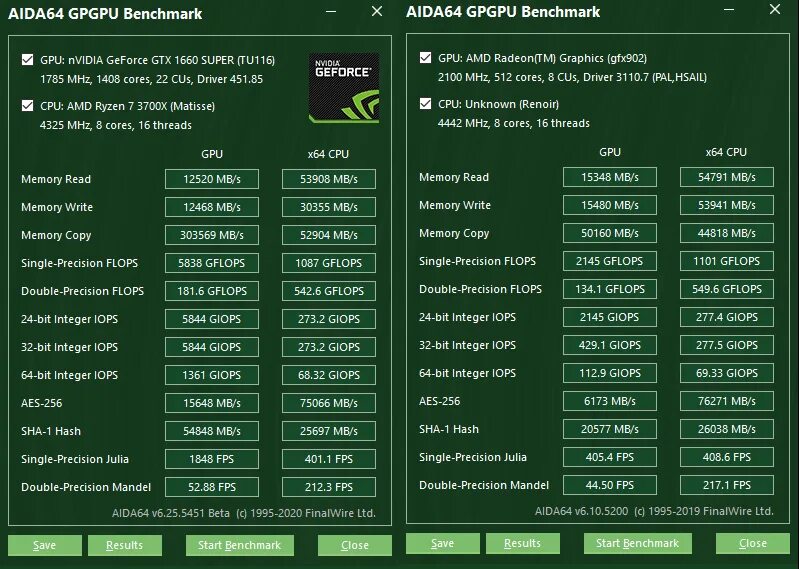Select AES-256 value 15648 MB/s
The image size is (799, 569).
[212, 403]
